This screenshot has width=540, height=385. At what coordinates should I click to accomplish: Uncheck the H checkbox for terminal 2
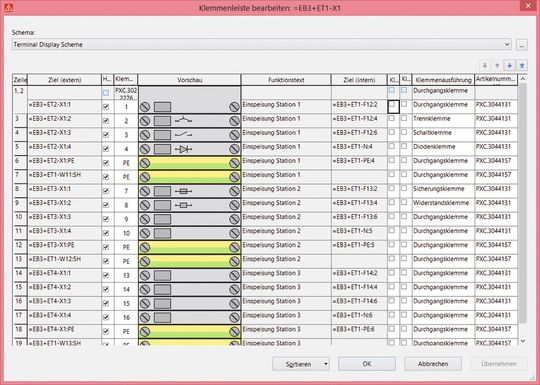(x=106, y=121)
